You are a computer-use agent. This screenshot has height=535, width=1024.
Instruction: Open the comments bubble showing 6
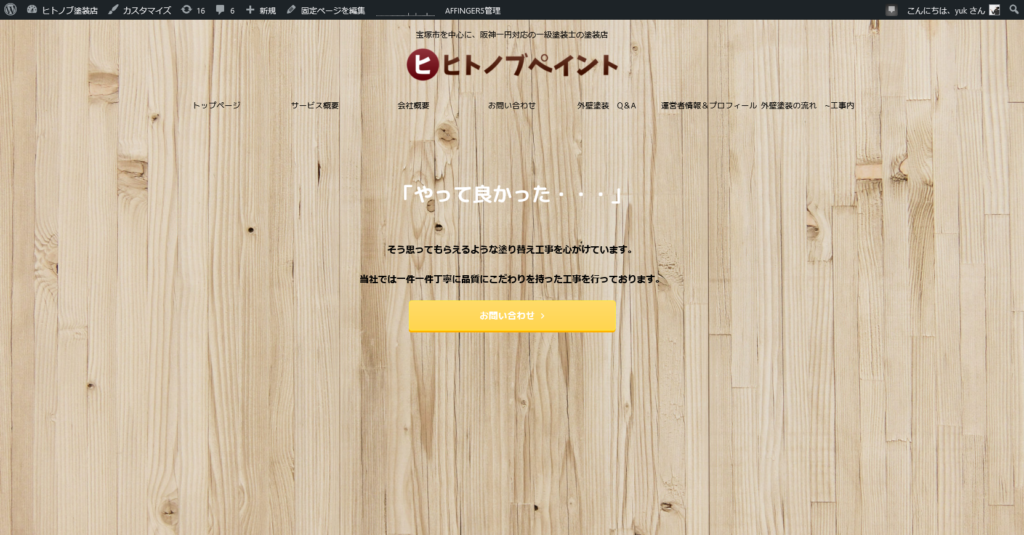click(x=225, y=10)
